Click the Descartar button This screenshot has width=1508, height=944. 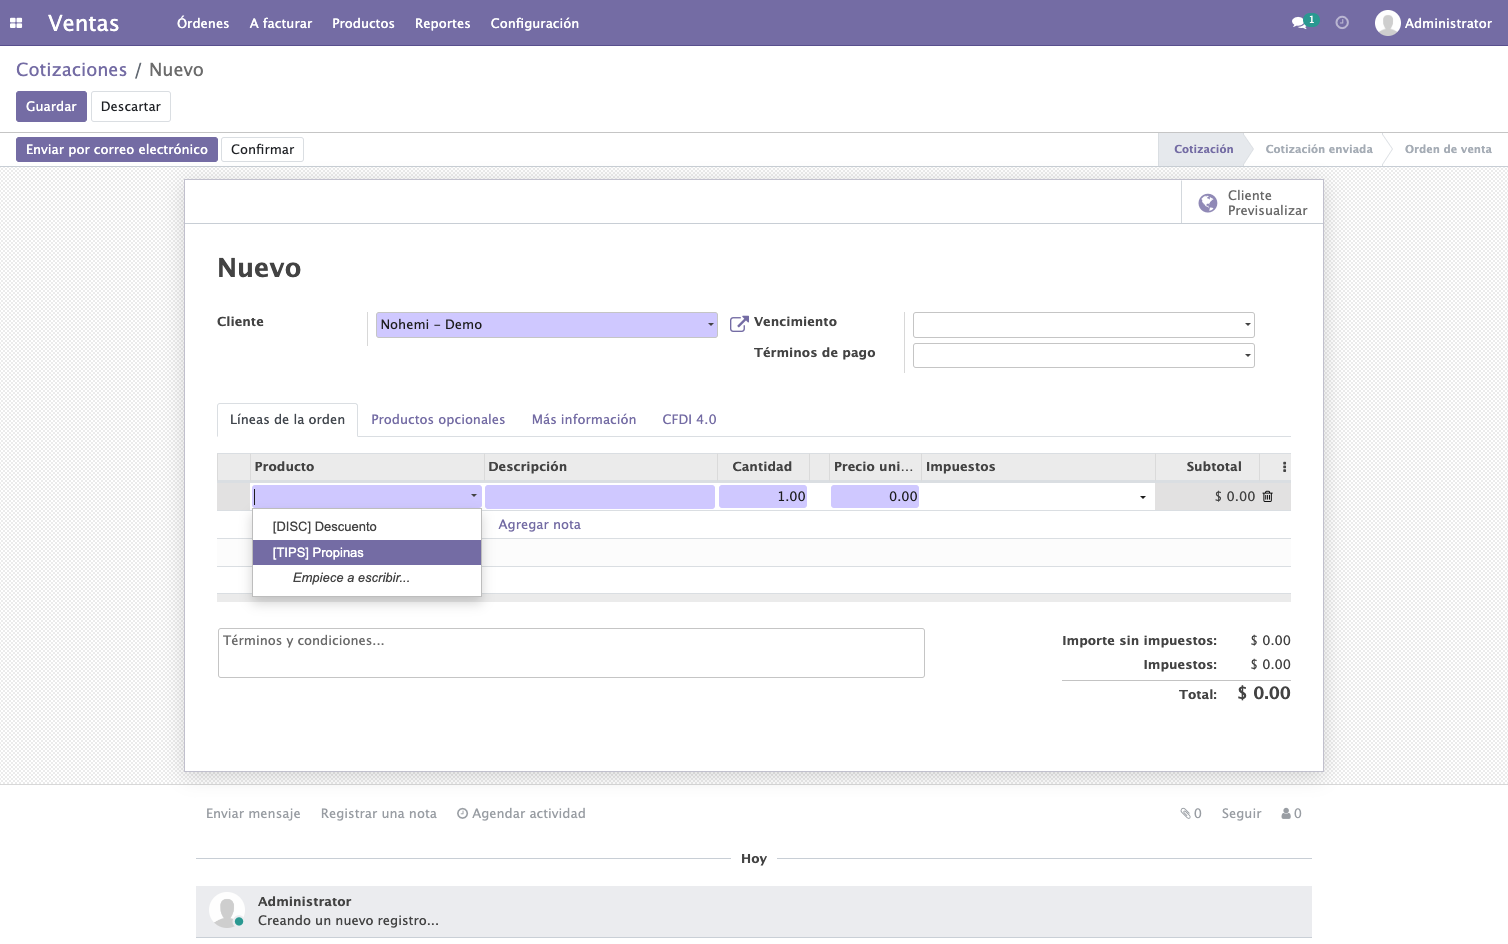pos(131,107)
